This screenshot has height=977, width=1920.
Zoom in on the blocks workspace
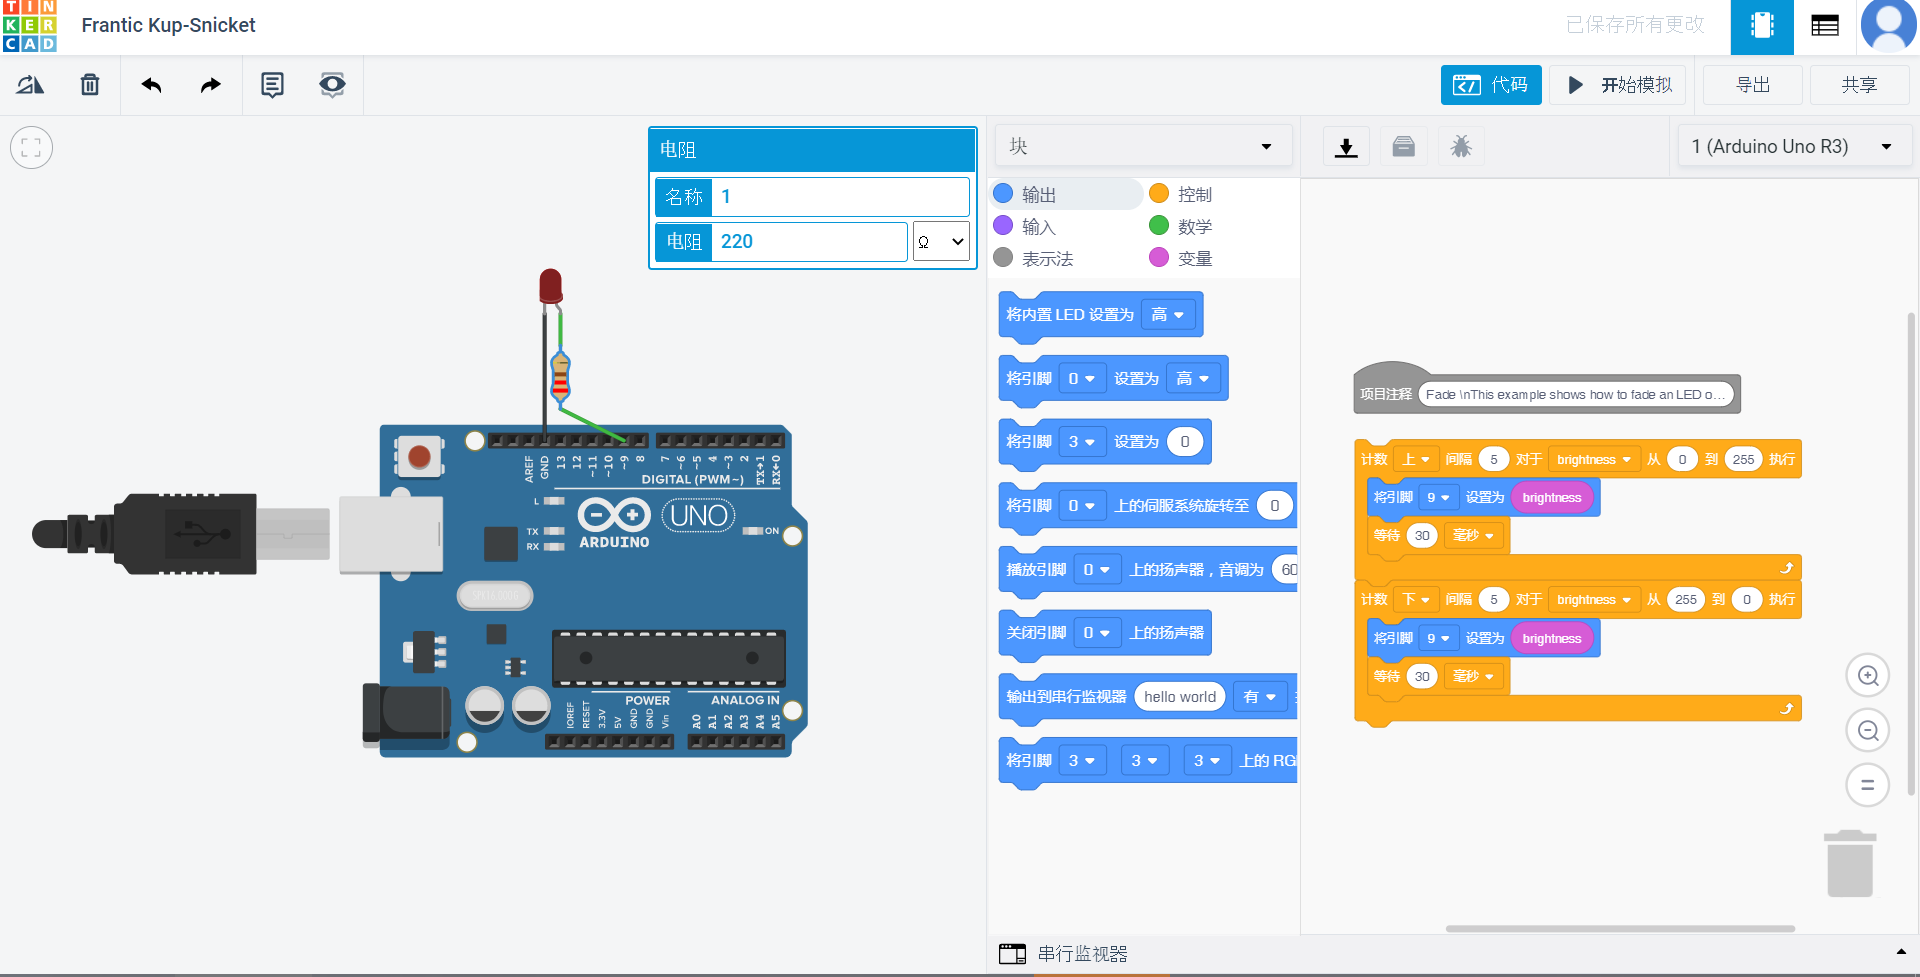click(1867, 676)
